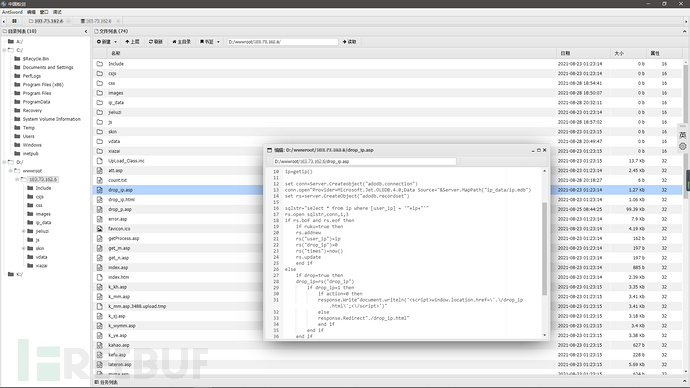Click the editor window's vertical scrollbar

(544, 249)
